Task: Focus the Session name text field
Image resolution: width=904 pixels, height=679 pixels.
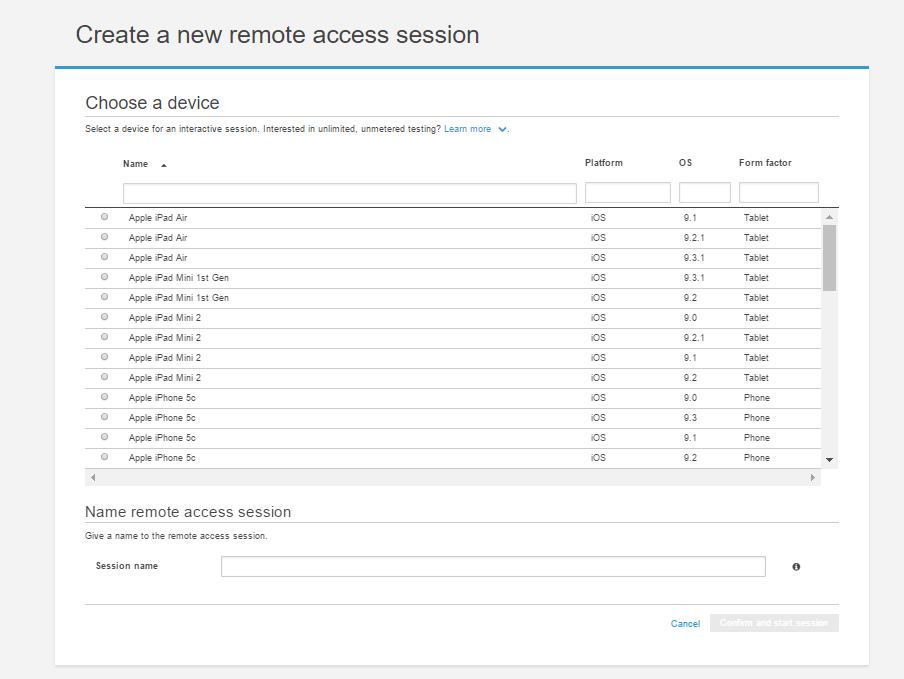Action: [493, 567]
